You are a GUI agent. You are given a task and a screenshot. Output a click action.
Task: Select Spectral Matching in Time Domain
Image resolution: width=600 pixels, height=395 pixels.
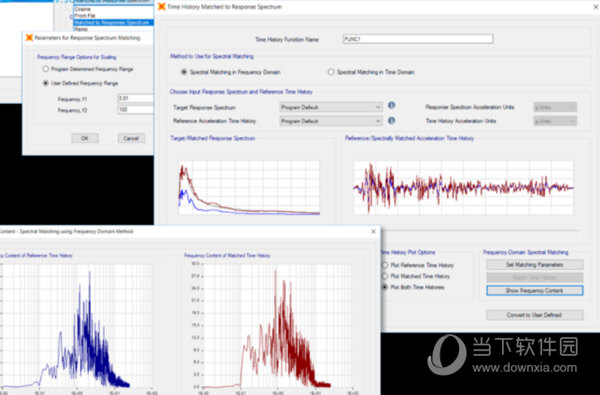coord(331,72)
